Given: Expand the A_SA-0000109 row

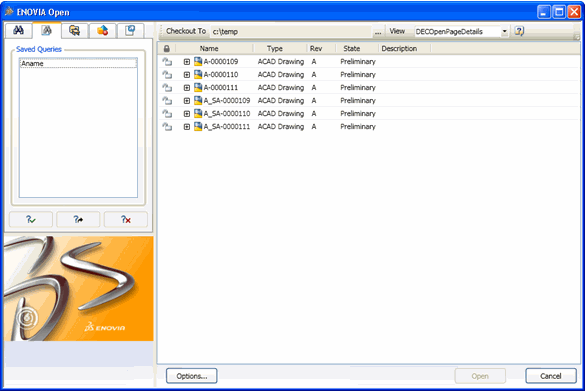Looking at the screenshot, I should pos(187,101).
